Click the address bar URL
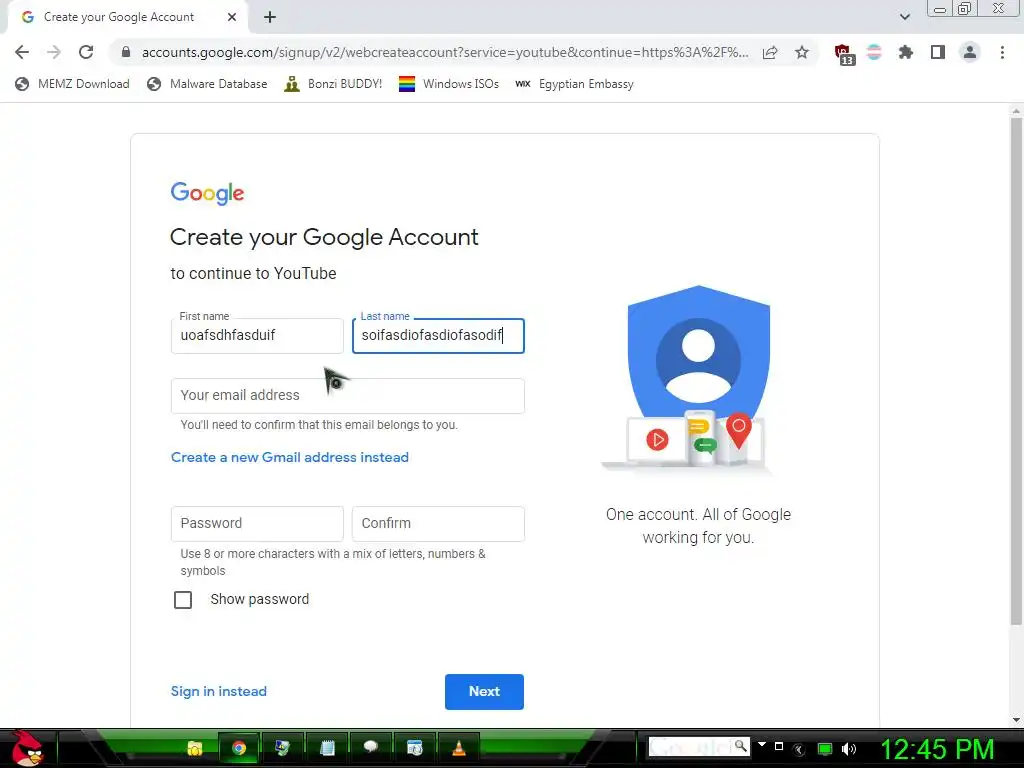 (x=445, y=52)
